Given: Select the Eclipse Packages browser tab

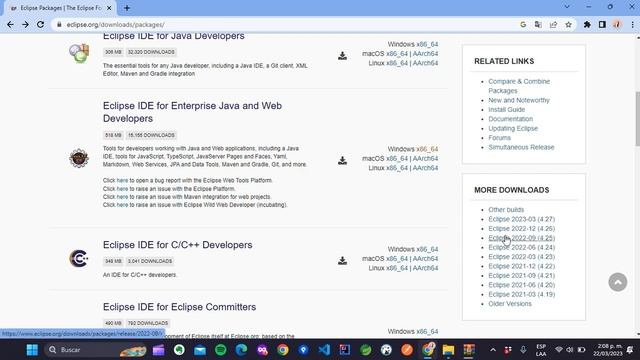Looking at the screenshot, I should tap(61, 8).
